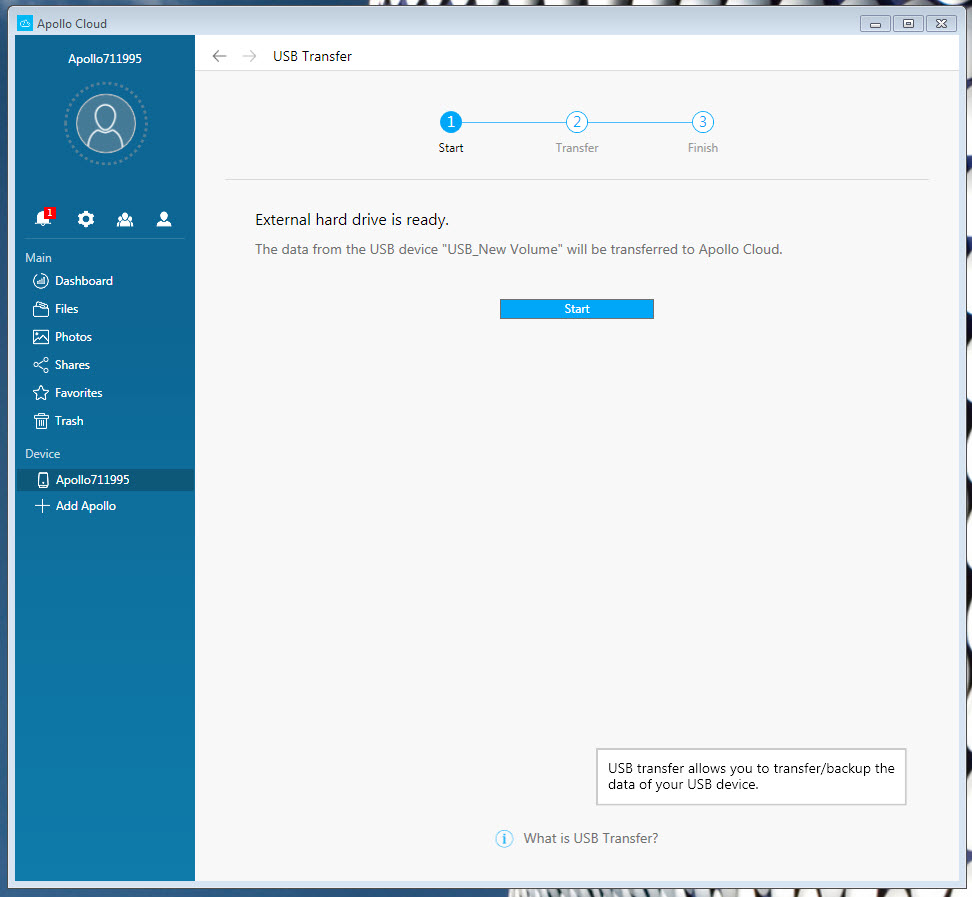
Task: Open Shares in the sidebar
Action: tap(72, 365)
